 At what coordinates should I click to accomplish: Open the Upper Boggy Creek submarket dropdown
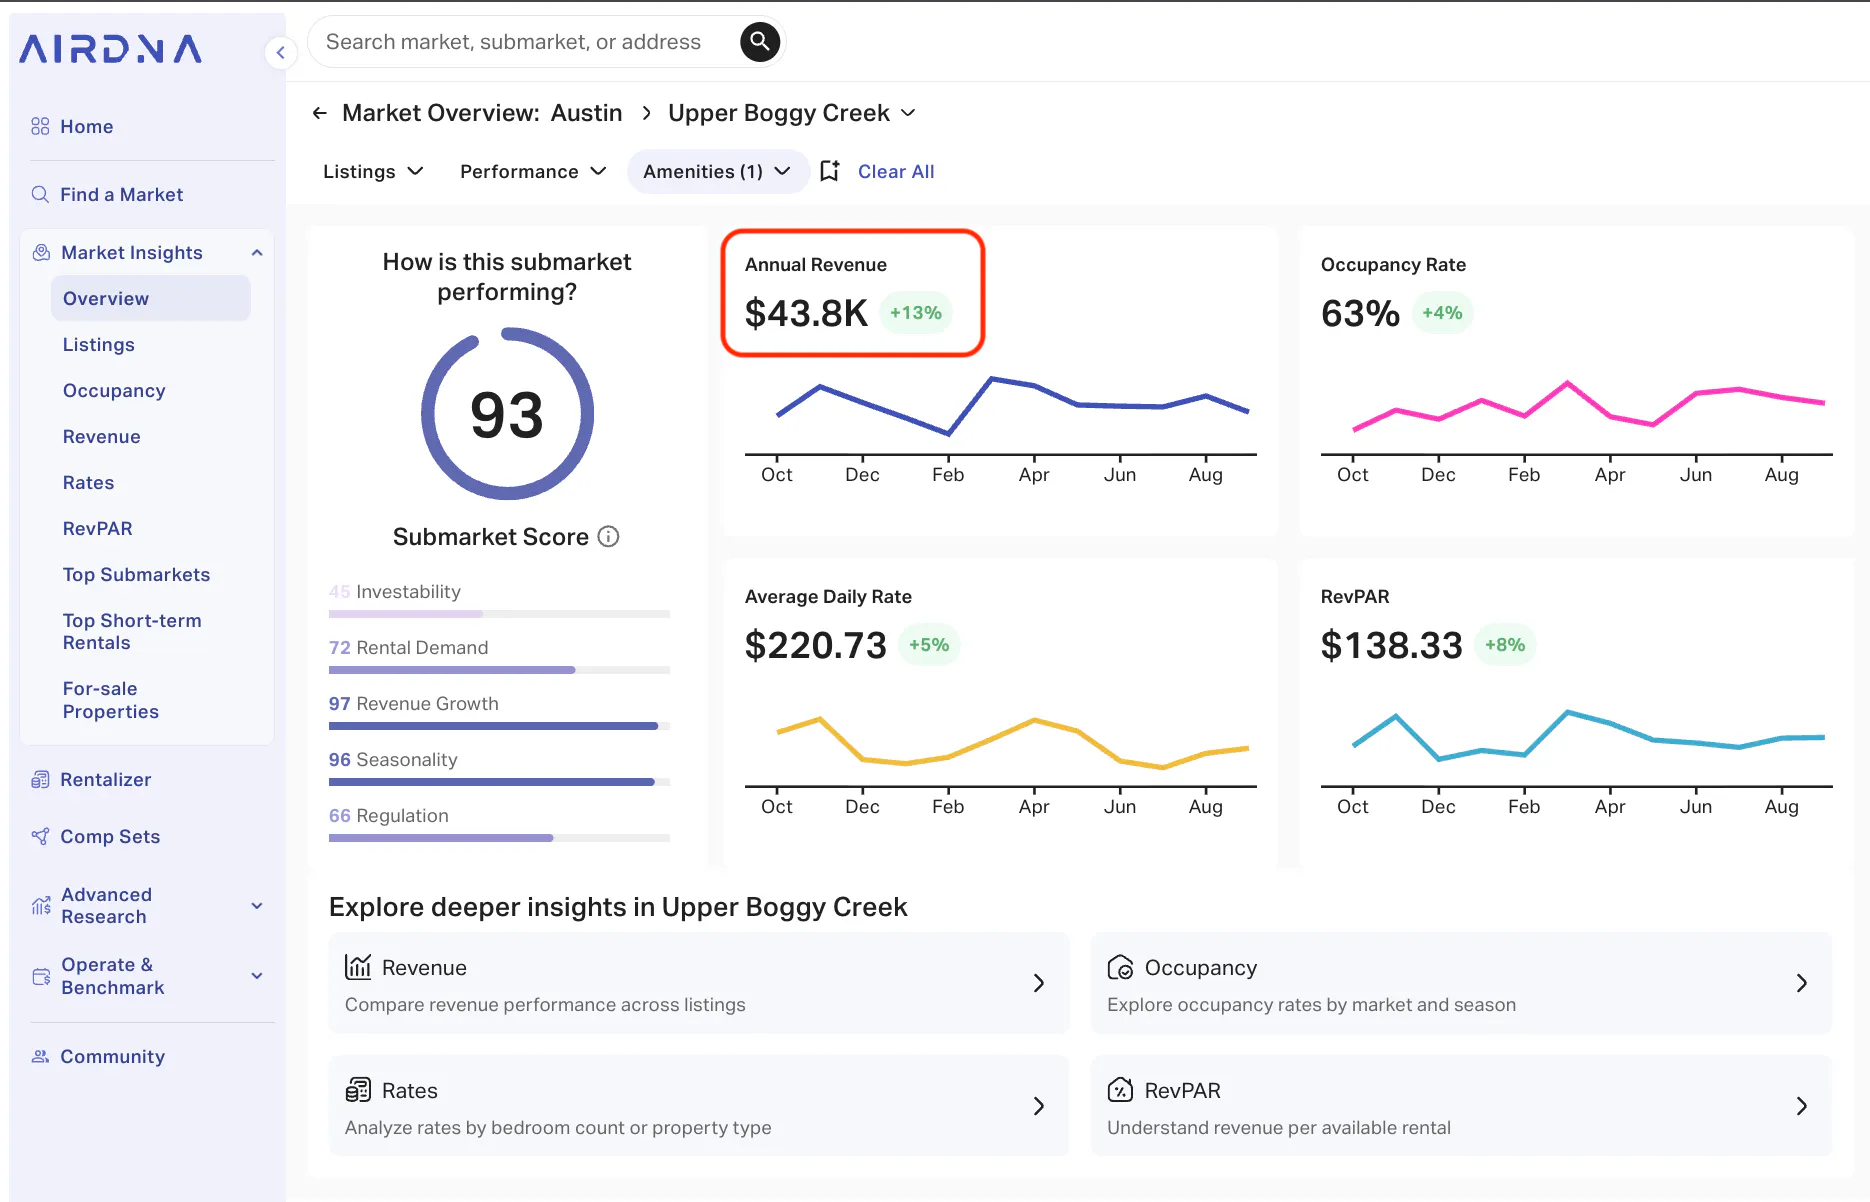click(x=792, y=113)
